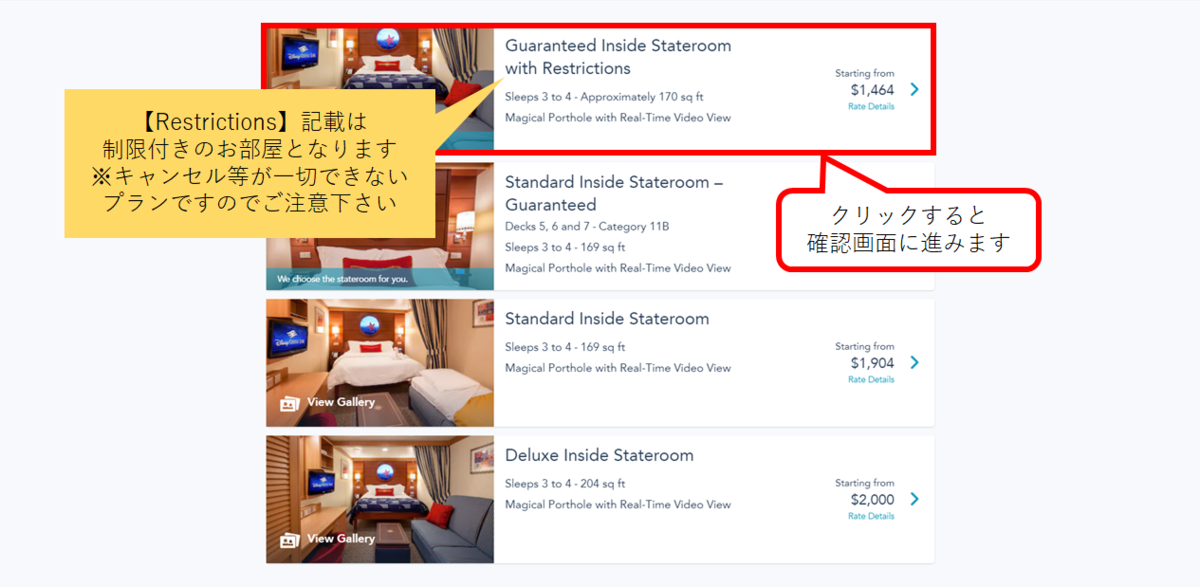Select Guaranteed Inside Stateroom with Restrictions title
Screen dimensions: 1200x587
pos(618,57)
